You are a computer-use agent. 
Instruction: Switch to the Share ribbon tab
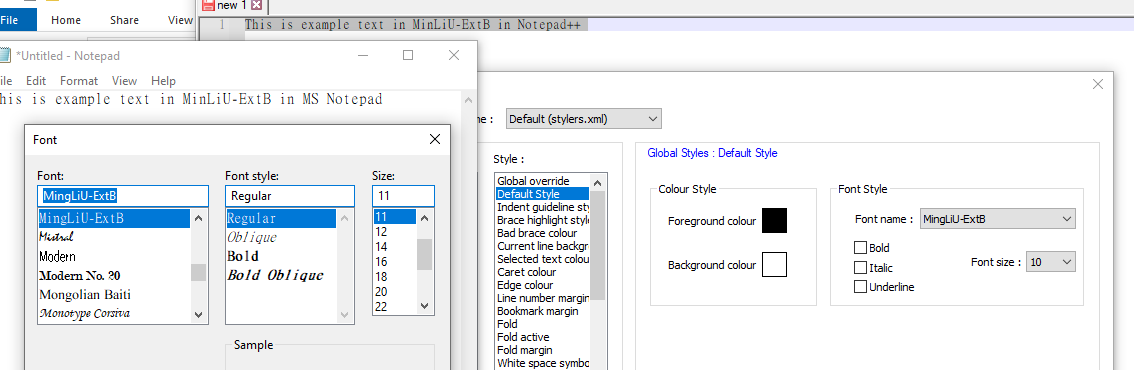[124, 20]
